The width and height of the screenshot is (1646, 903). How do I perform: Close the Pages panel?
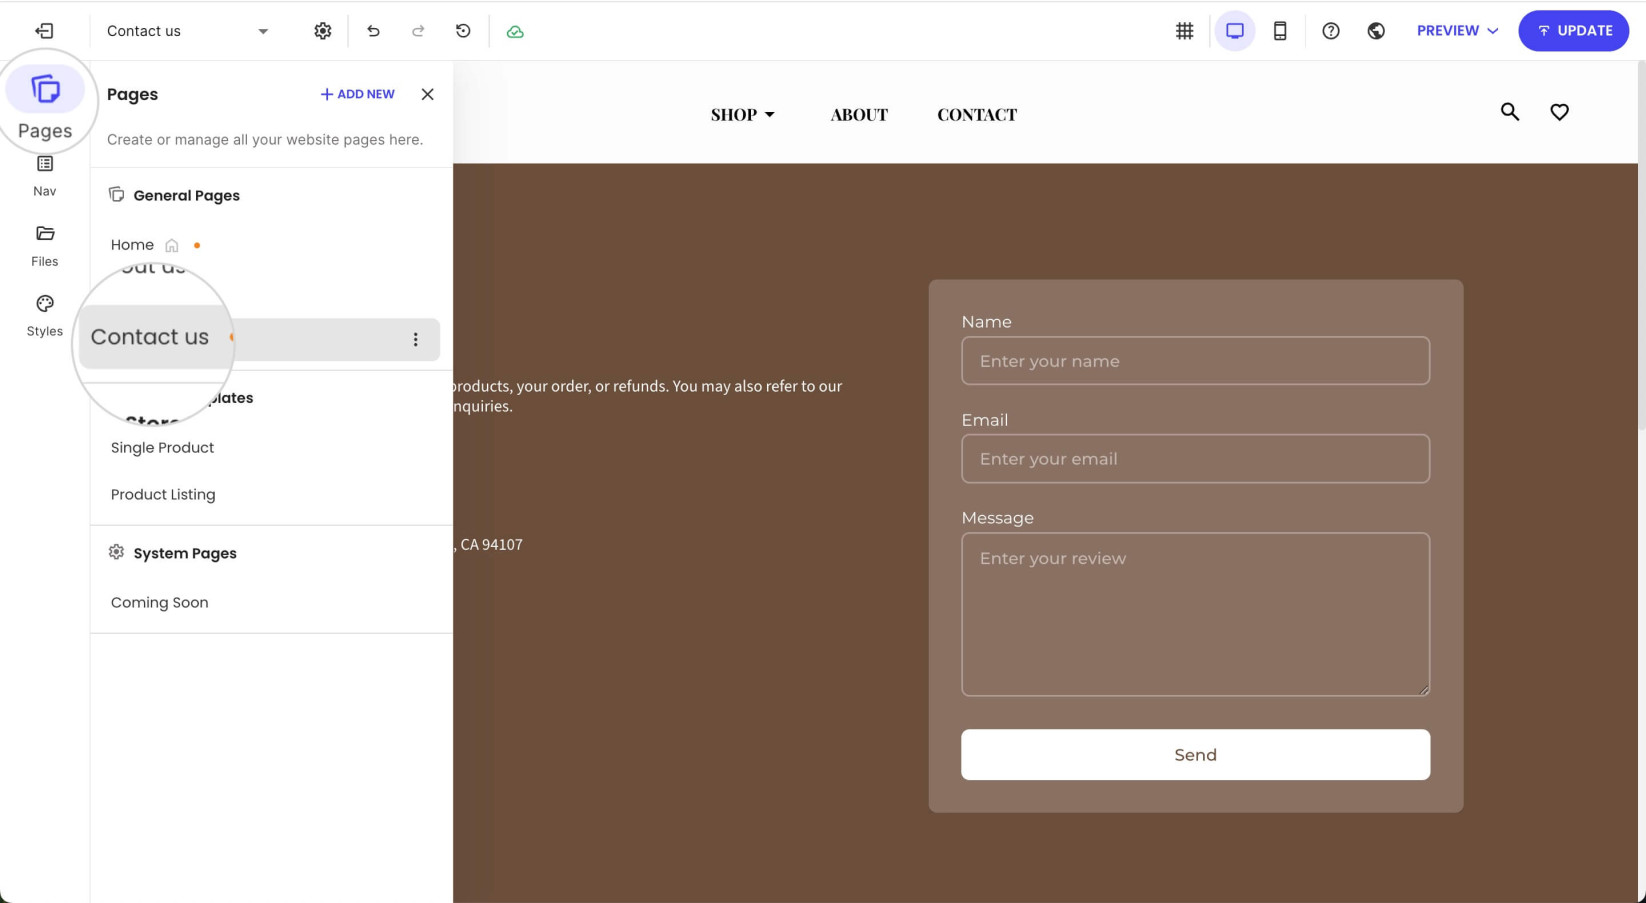(427, 94)
